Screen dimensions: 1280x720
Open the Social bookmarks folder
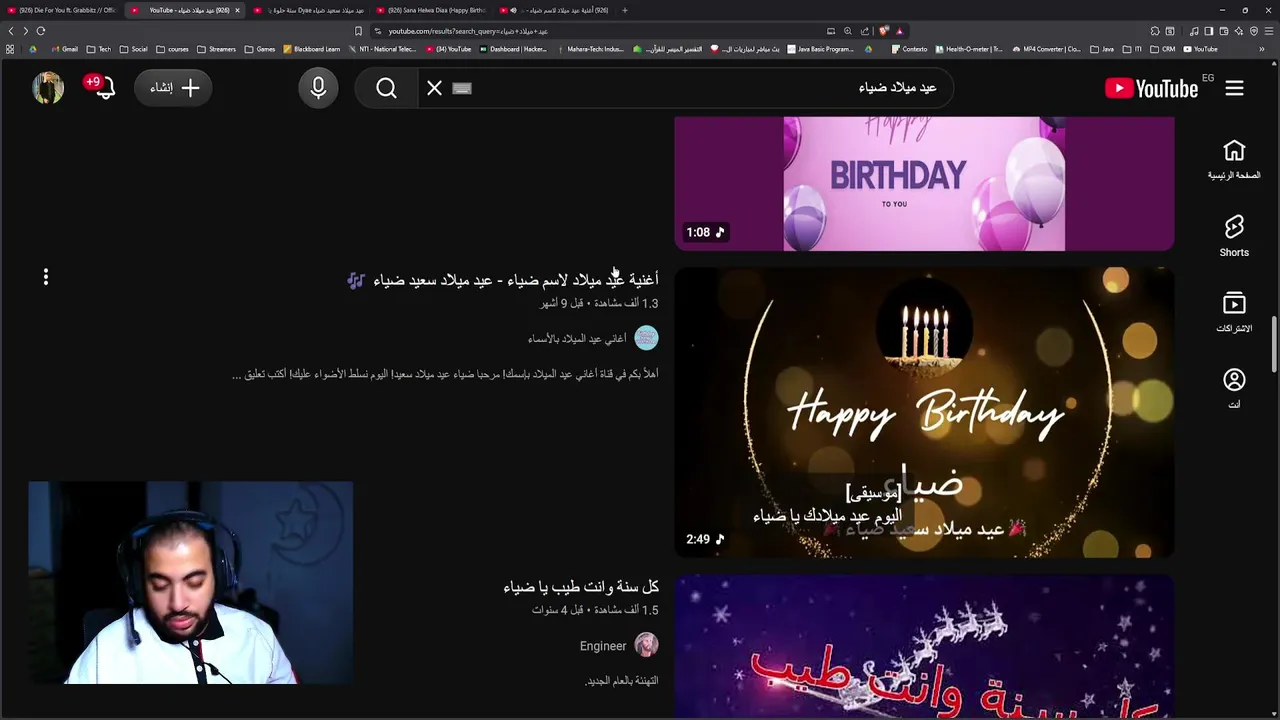coord(133,49)
